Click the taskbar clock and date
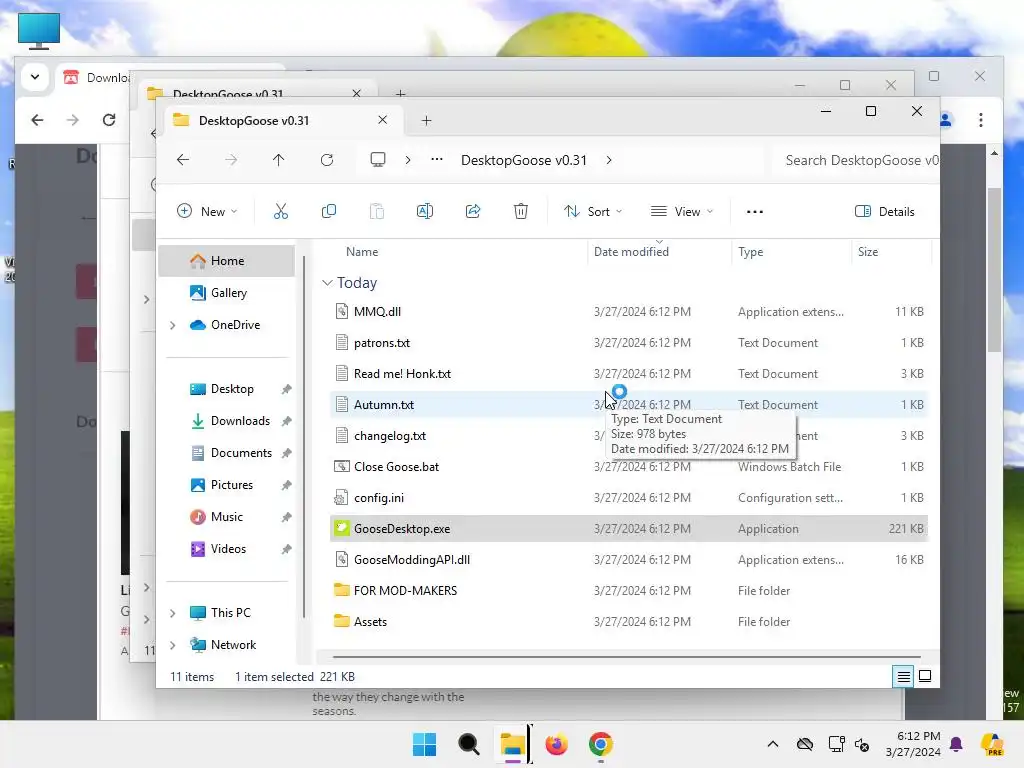 click(913, 744)
